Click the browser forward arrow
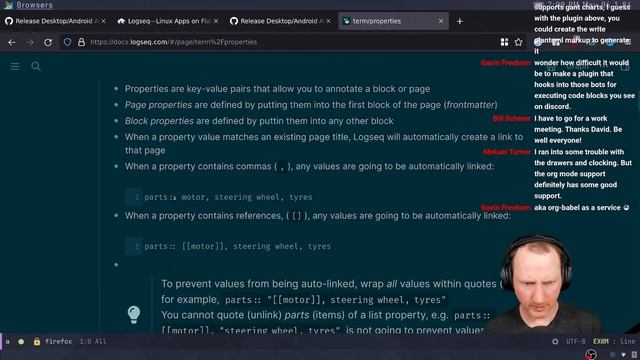Viewport: 640px width, 360px height. pyautogui.click(x=30, y=42)
